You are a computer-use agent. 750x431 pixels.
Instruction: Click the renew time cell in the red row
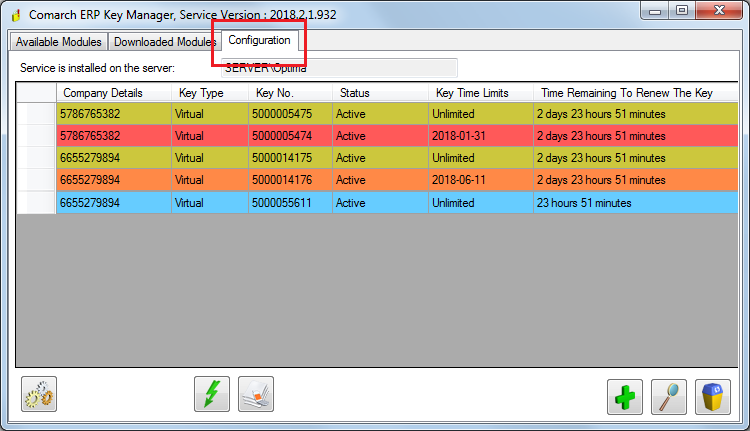[636, 136]
